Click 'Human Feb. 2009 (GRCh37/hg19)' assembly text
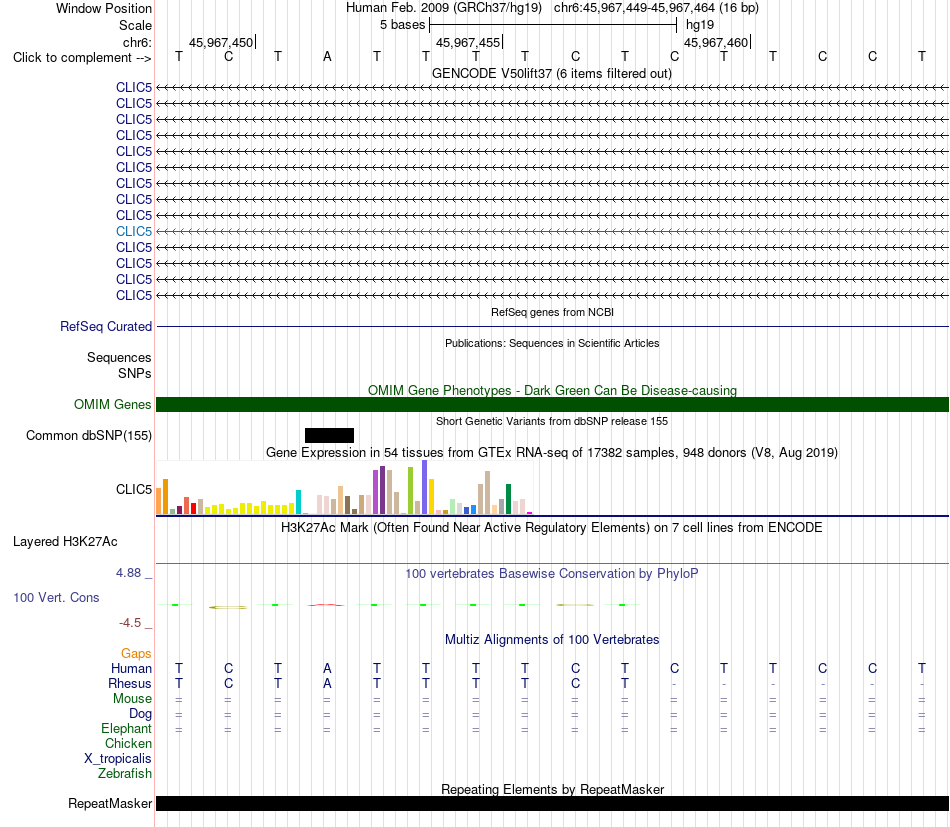This screenshot has width=950, height=827. pyautogui.click(x=446, y=8)
